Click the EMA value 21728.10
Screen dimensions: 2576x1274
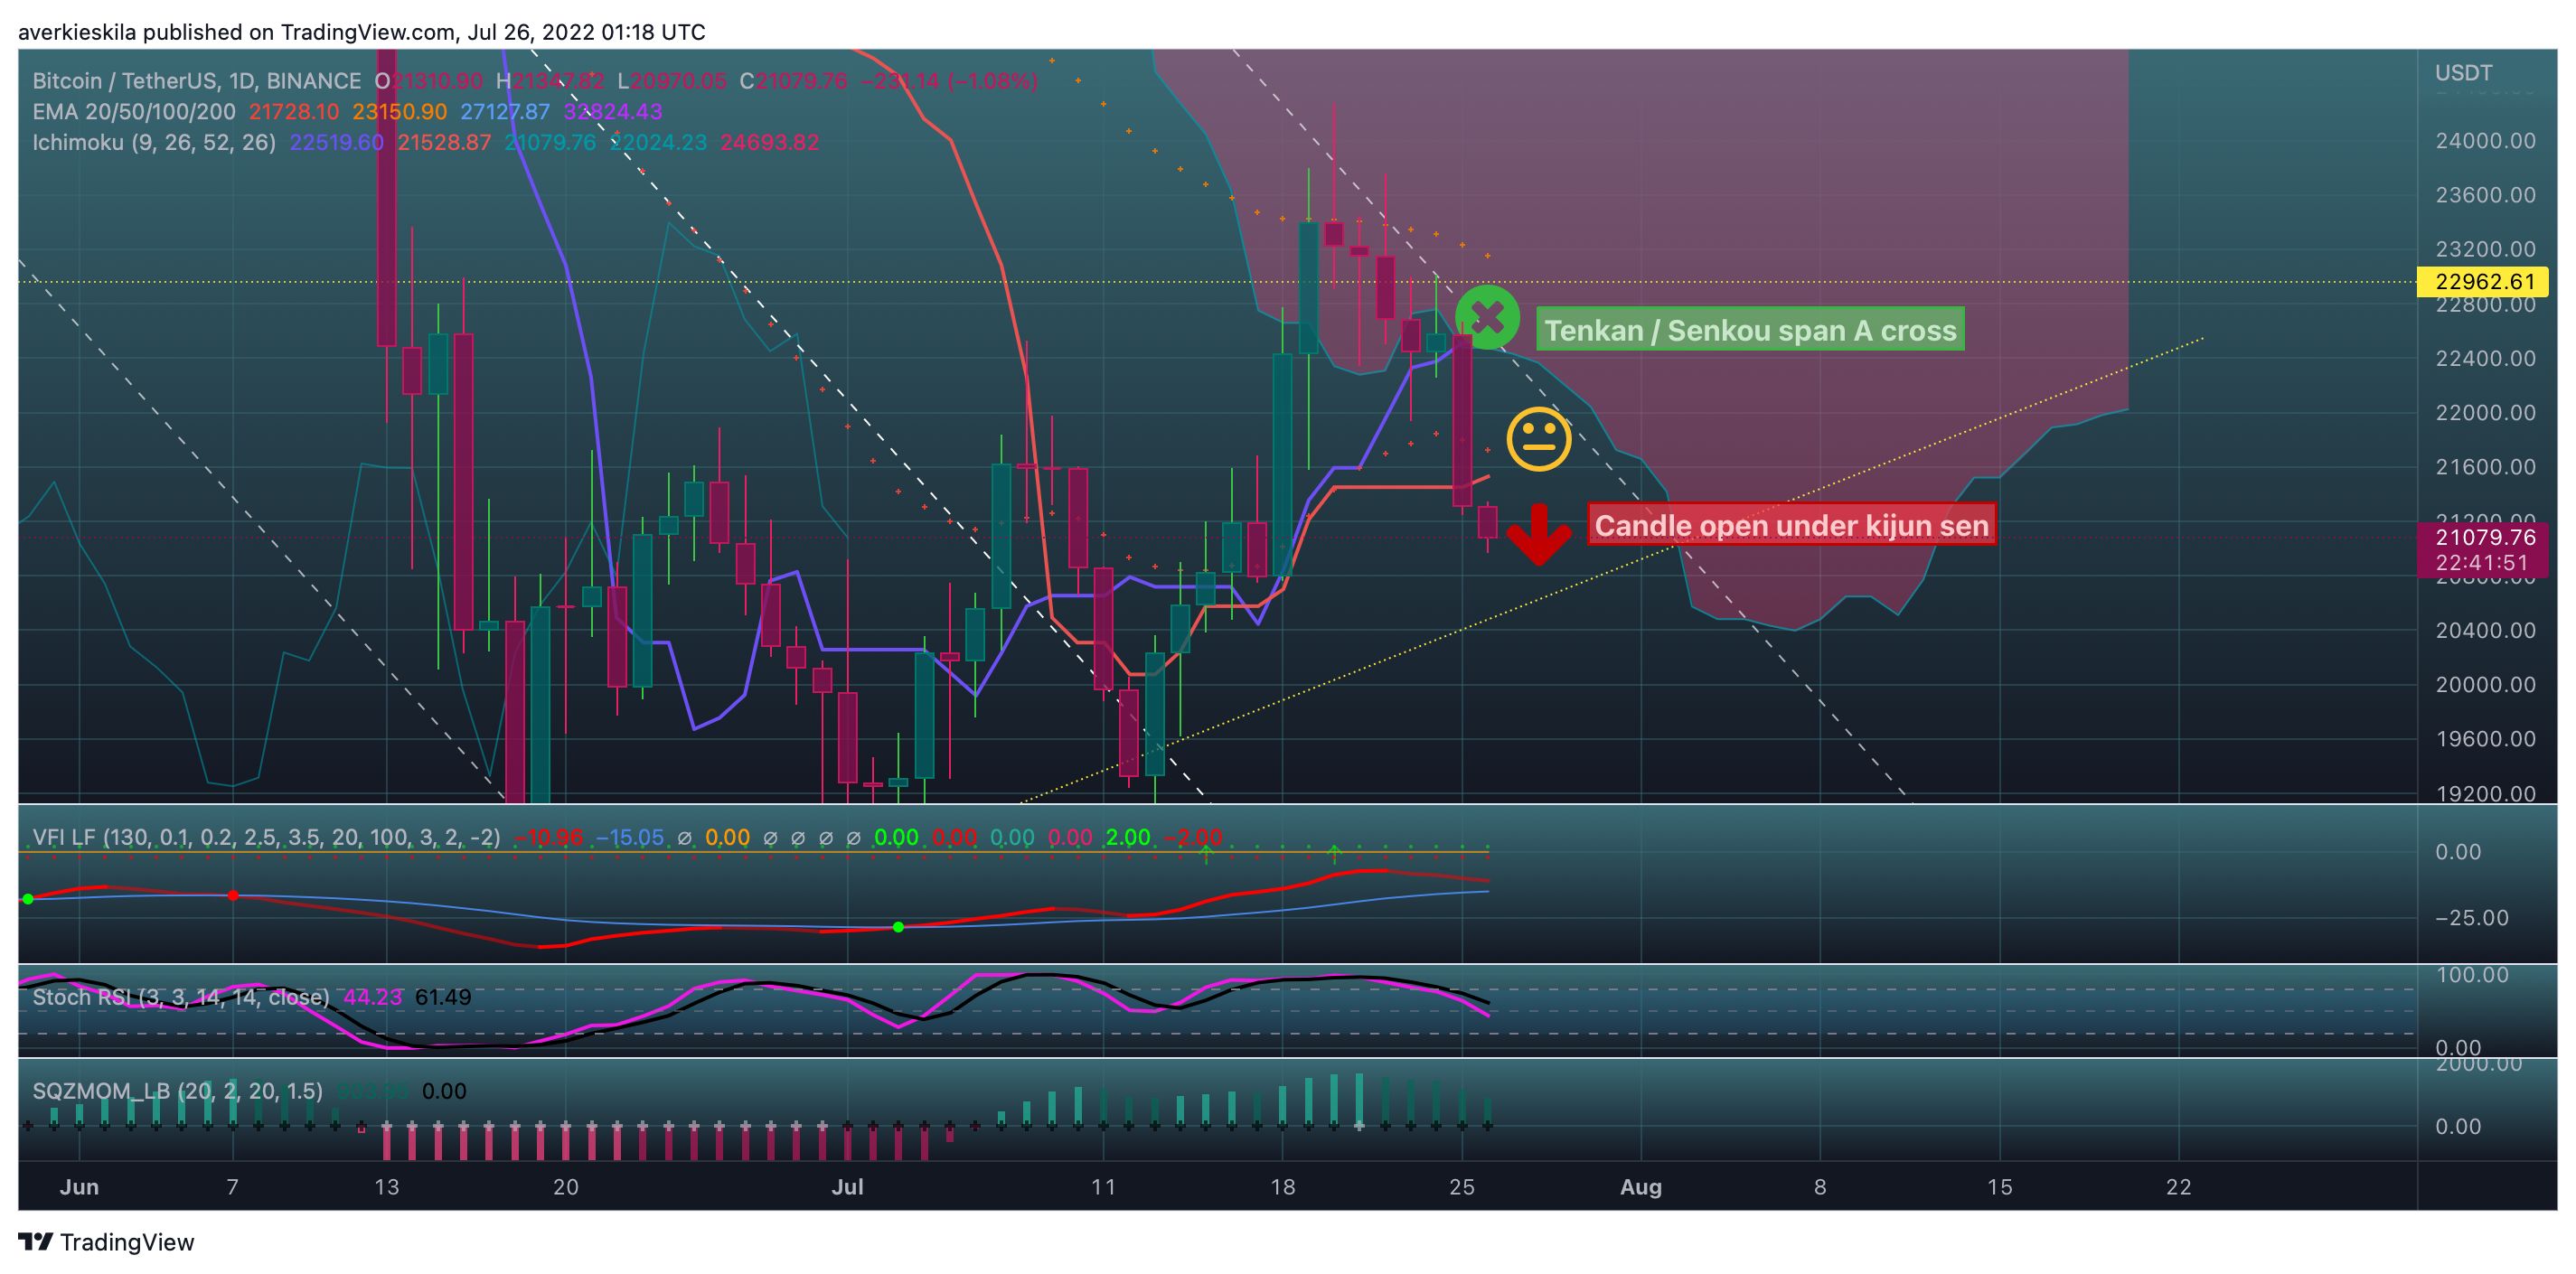294,112
